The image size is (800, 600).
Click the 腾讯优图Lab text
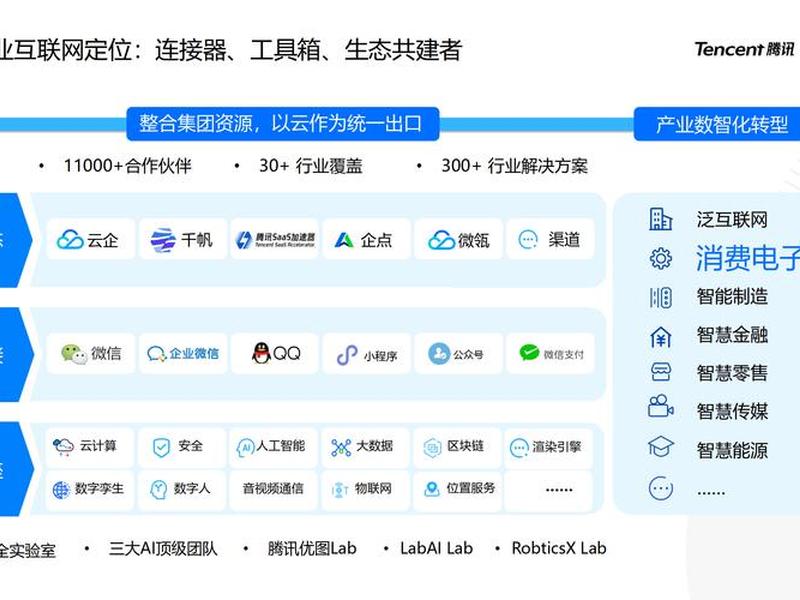[x=312, y=548]
